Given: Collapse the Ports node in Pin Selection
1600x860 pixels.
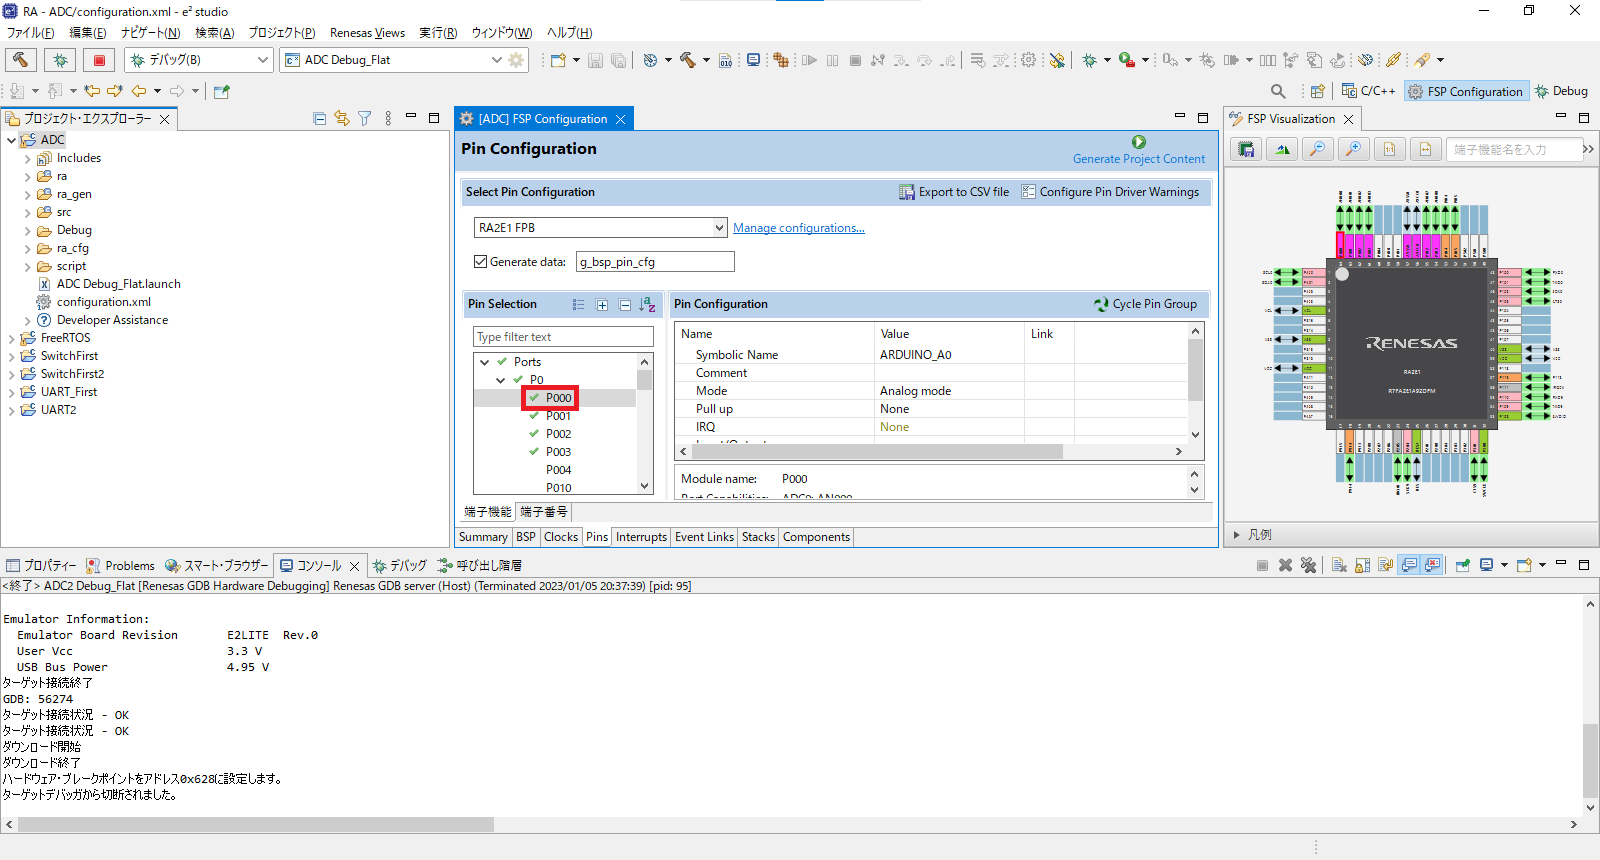Looking at the screenshot, I should pyautogui.click(x=485, y=362).
